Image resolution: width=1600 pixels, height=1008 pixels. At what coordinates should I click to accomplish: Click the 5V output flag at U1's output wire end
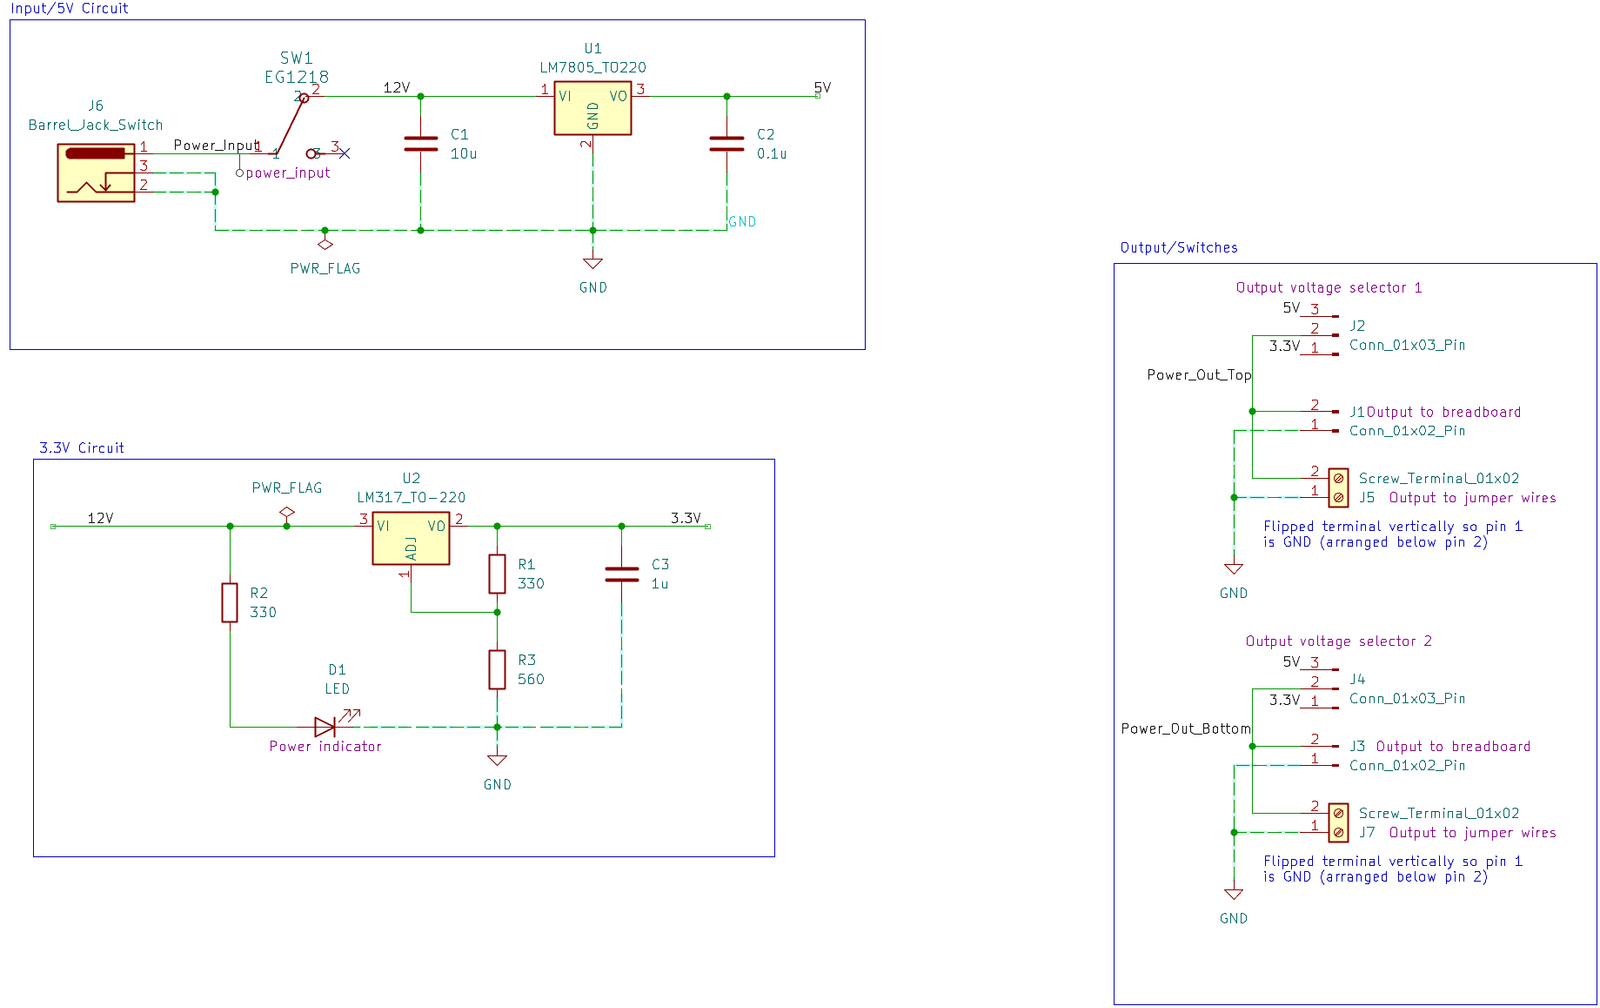point(818,95)
